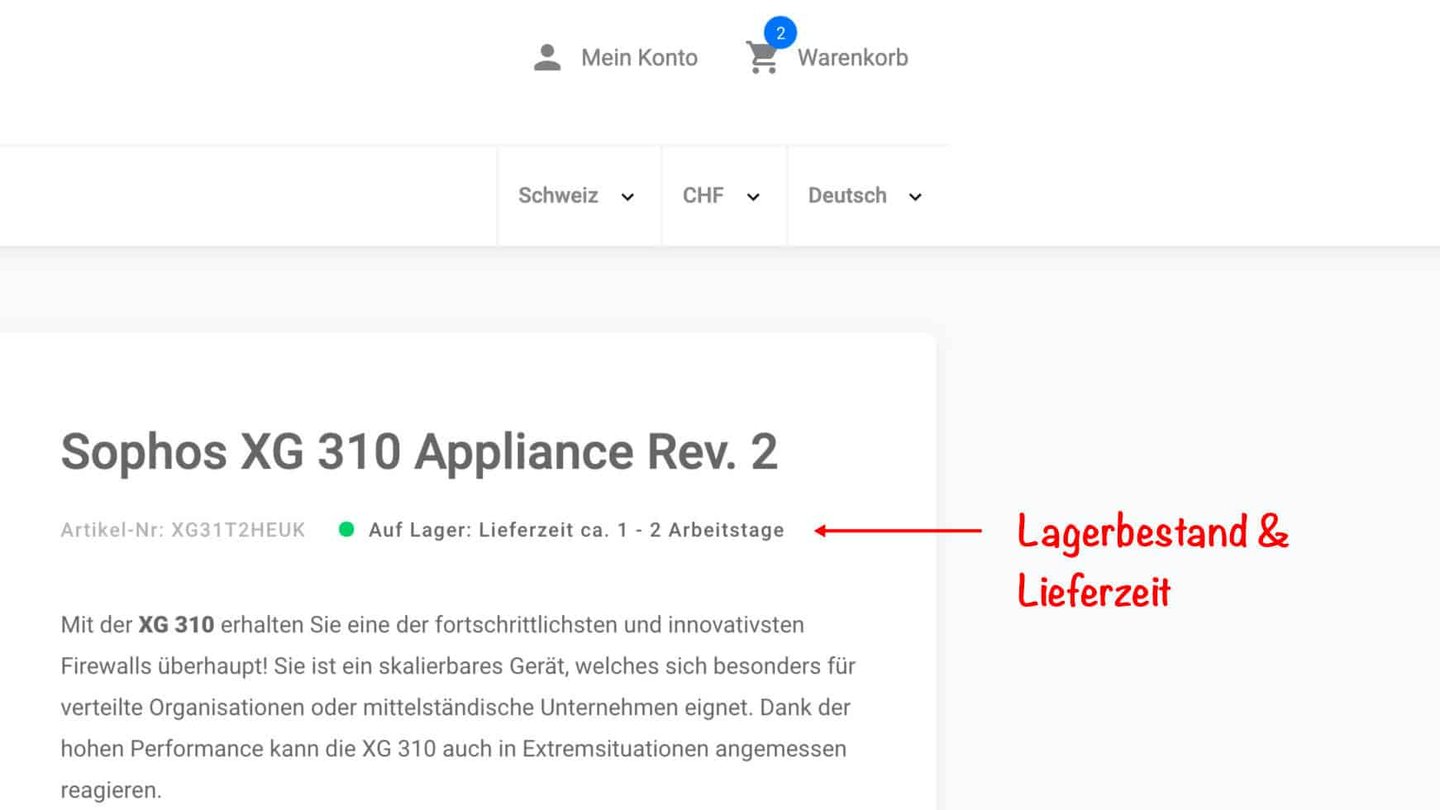This screenshot has height=810, width=1440.
Task: Open the Warenkorb shopping cart icon
Action: (x=762, y=59)
